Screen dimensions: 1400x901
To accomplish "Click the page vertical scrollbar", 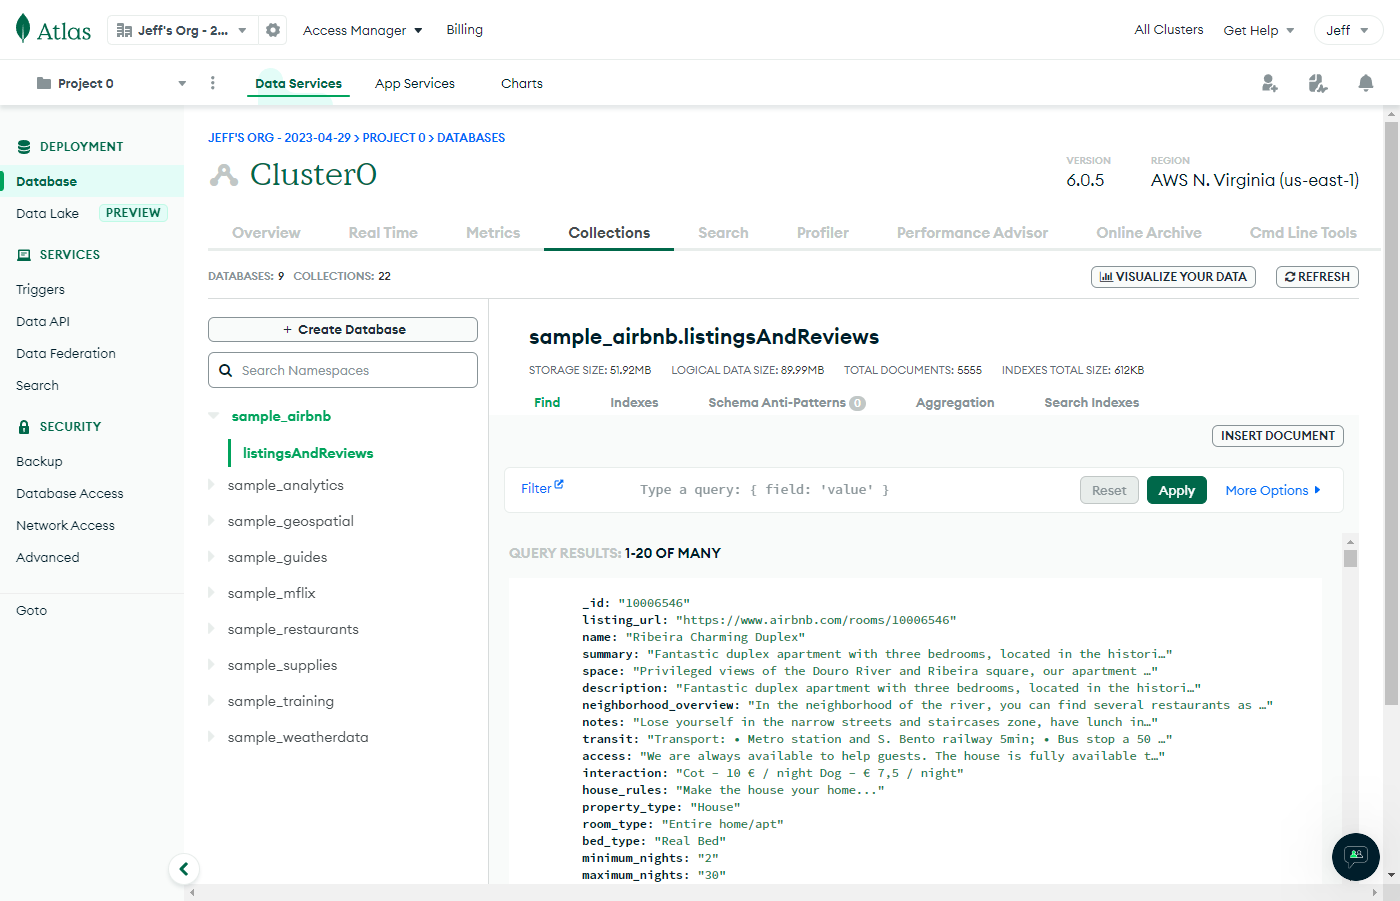I will coord(1391,414).
